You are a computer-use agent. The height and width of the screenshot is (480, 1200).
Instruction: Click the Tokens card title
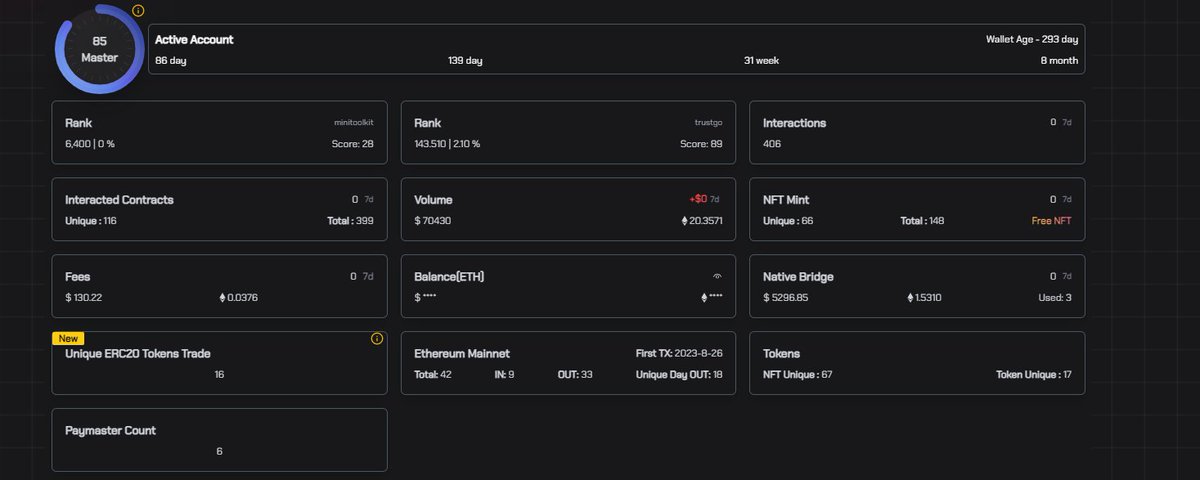781,354
